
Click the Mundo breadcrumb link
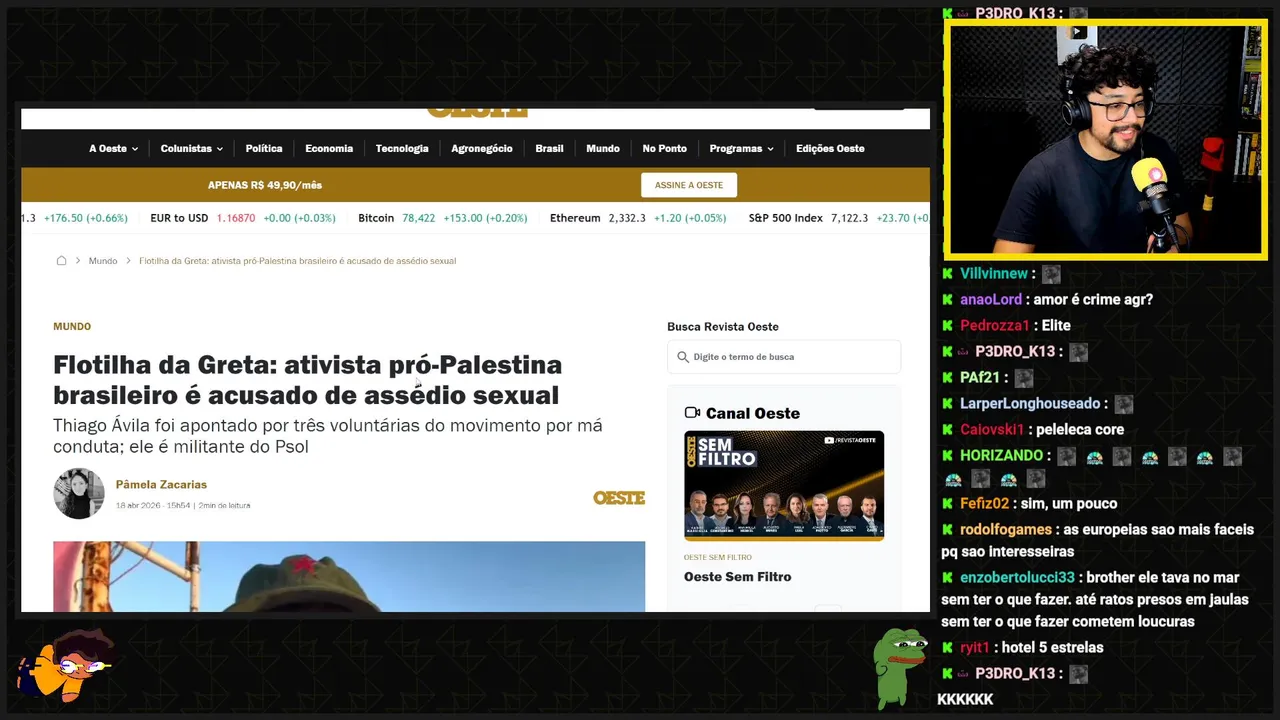click(103, 261)
